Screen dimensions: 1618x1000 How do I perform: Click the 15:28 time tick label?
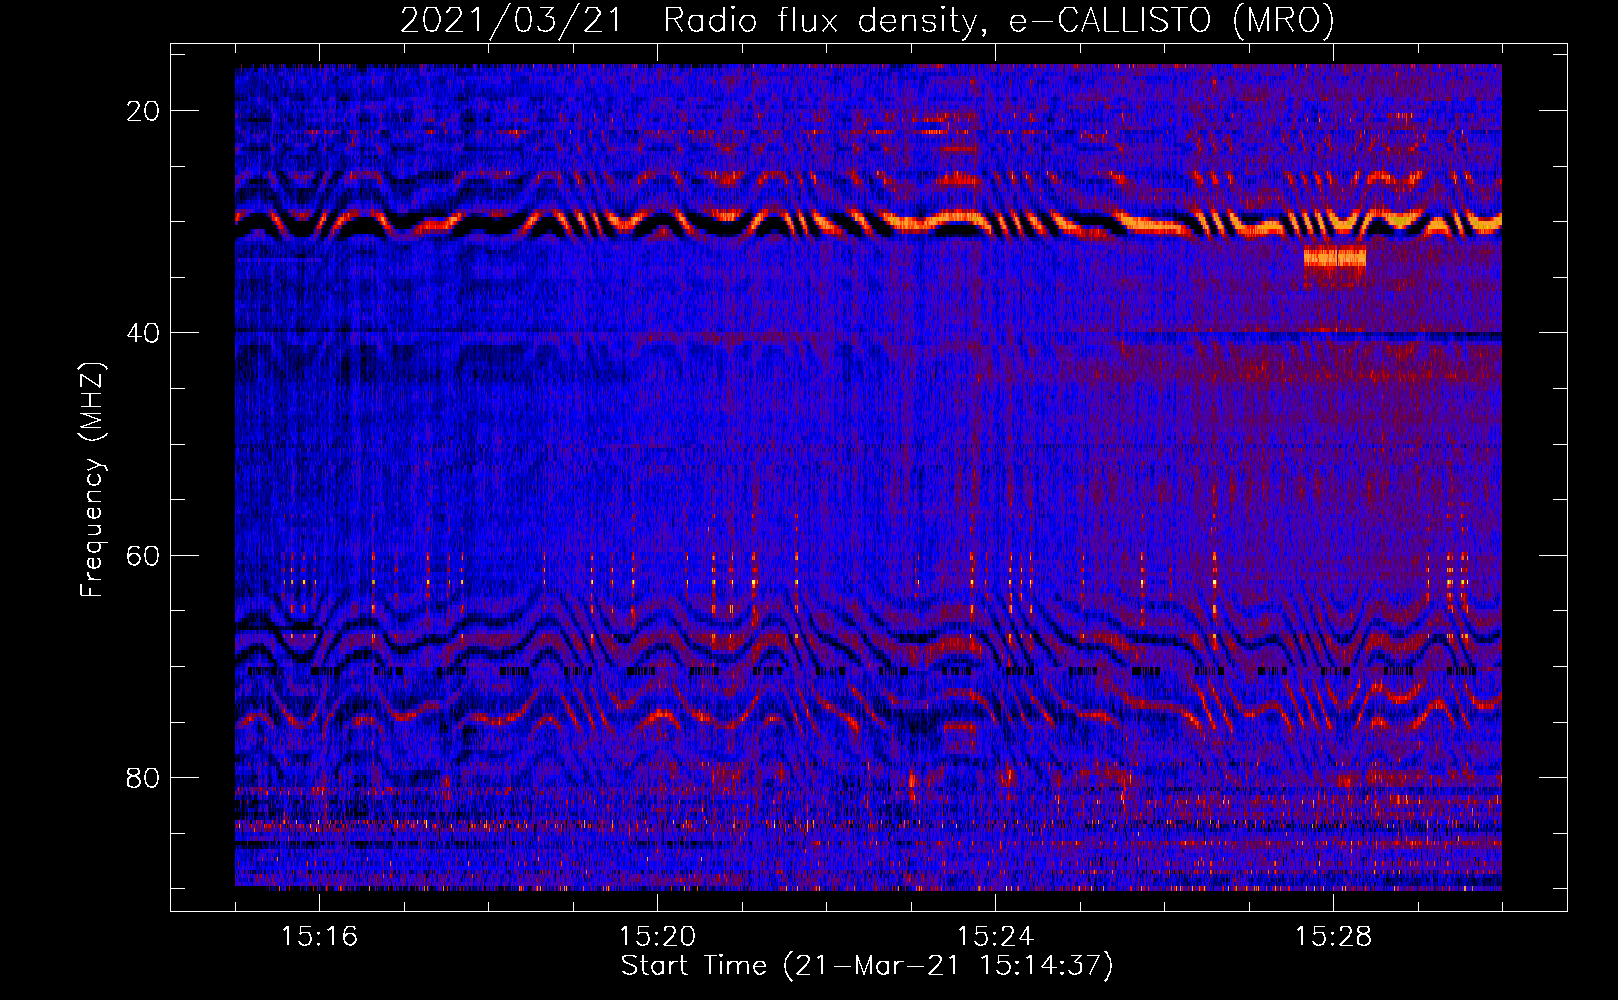click(x=1333, y=937)
